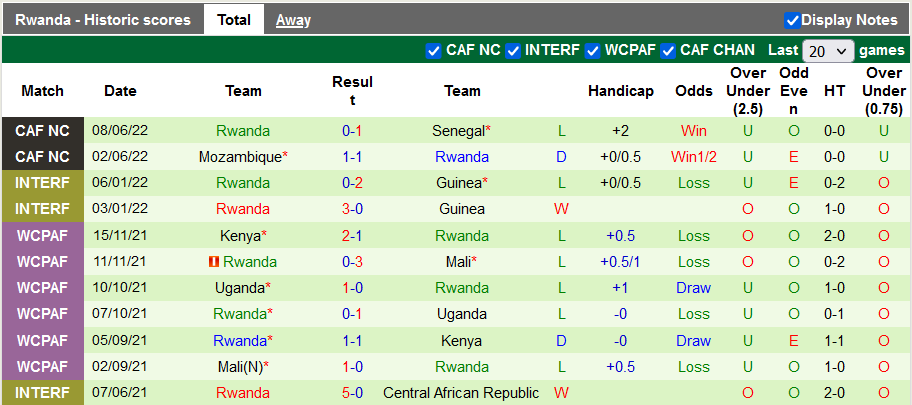Viewport: 912px width, 405px height.
Task: Uncheck the CAF NC filter checkbox
Action: 433,50
